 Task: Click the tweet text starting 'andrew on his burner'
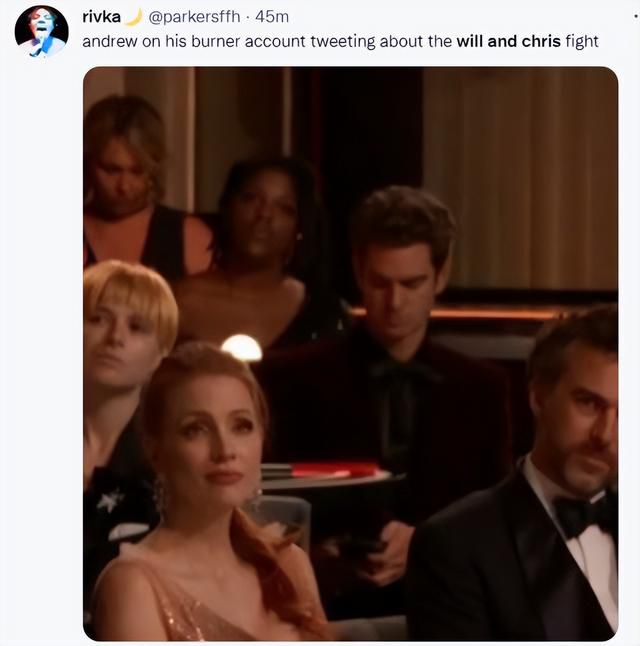pyautogui.click(x=340, y=42)
